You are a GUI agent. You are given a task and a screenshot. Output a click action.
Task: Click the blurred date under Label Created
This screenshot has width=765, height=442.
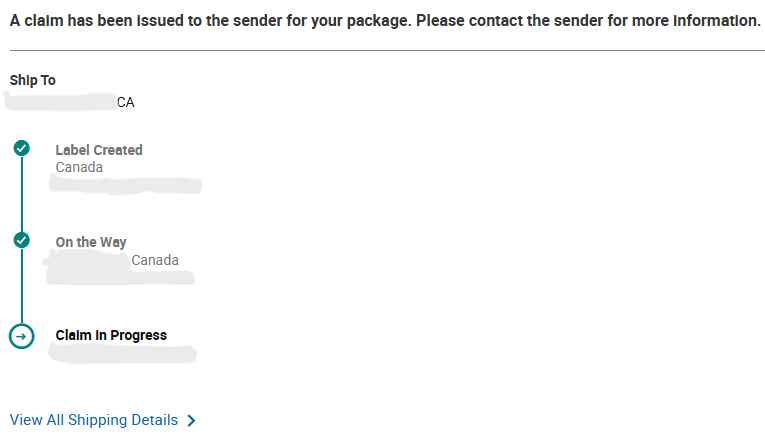(126, 184)
